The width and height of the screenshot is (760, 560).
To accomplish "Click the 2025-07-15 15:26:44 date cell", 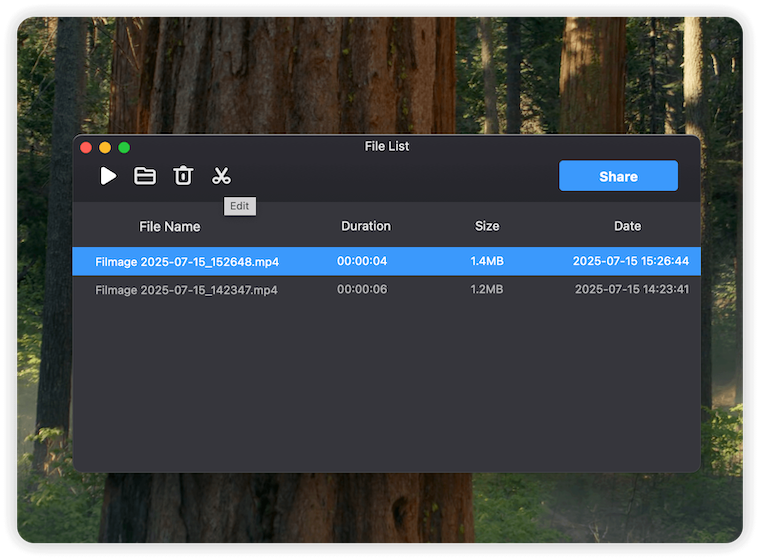I will click(x=630, y=262).
